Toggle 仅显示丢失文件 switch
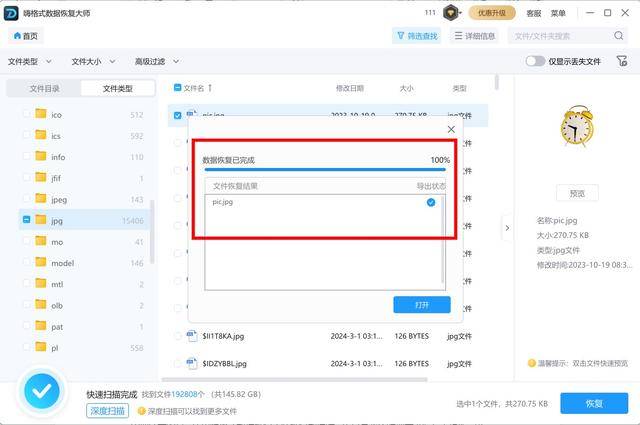The image size is (640, 425). (535, 61)
